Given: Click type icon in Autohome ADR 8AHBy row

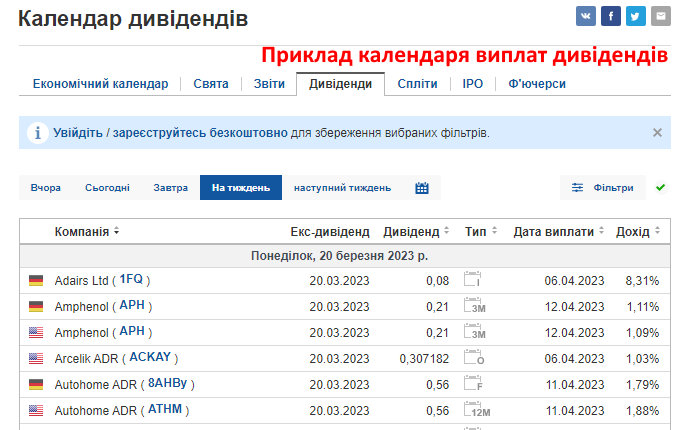Looking at the screenshot, I should [473, 383].
